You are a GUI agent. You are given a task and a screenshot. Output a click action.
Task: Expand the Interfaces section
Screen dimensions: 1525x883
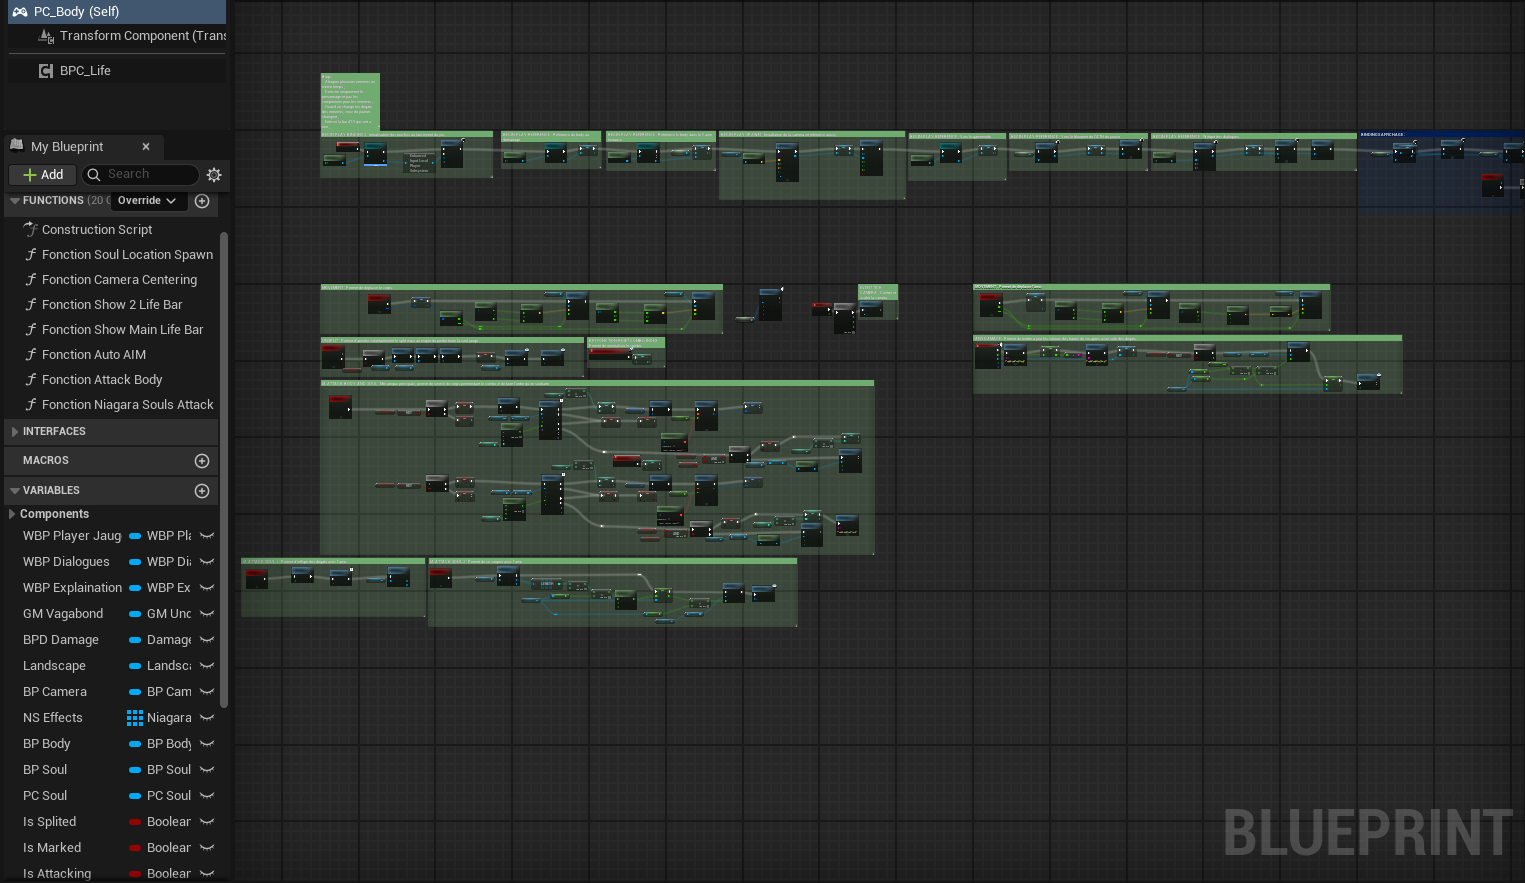(x=15, y=432)
